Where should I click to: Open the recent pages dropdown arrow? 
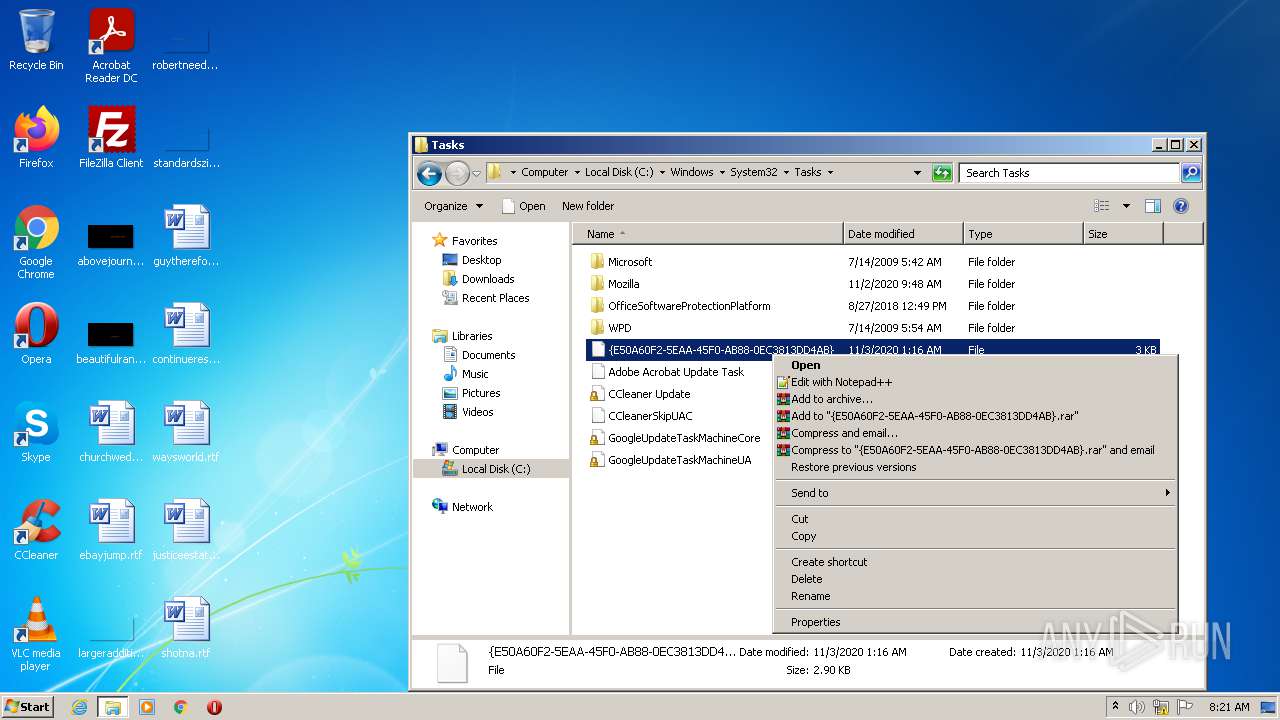[476, 173]
